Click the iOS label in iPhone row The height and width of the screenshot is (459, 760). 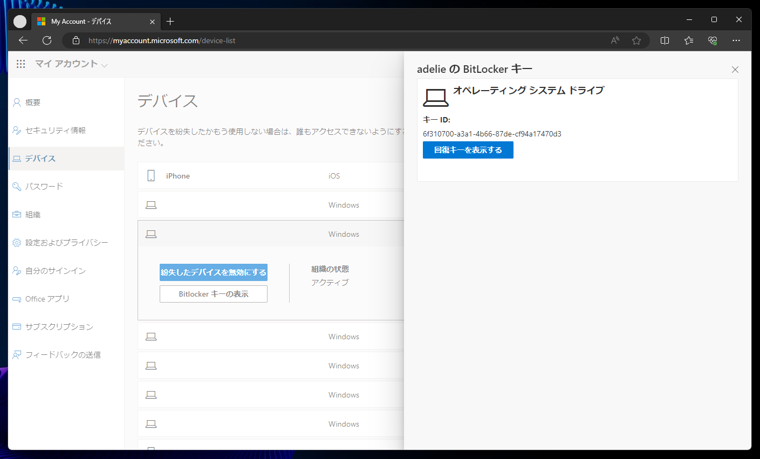tap(334, 176)
